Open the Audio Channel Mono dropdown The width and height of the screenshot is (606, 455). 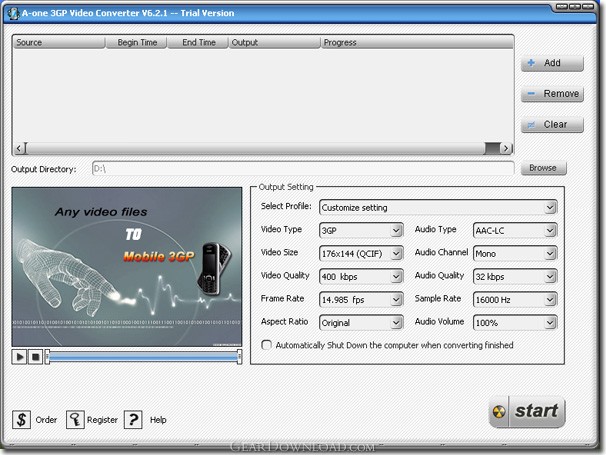click(x=515, y=254)
